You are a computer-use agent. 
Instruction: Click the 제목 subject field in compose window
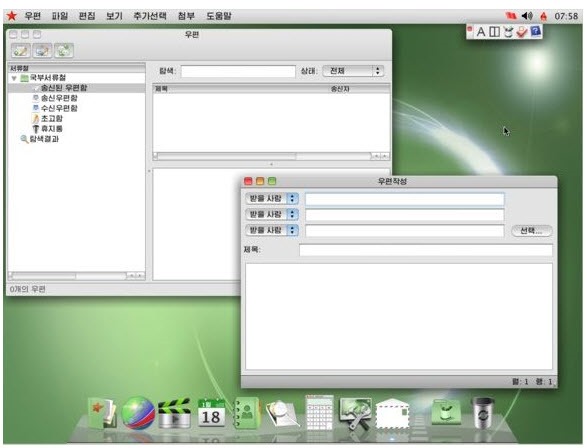pos(426,250)
